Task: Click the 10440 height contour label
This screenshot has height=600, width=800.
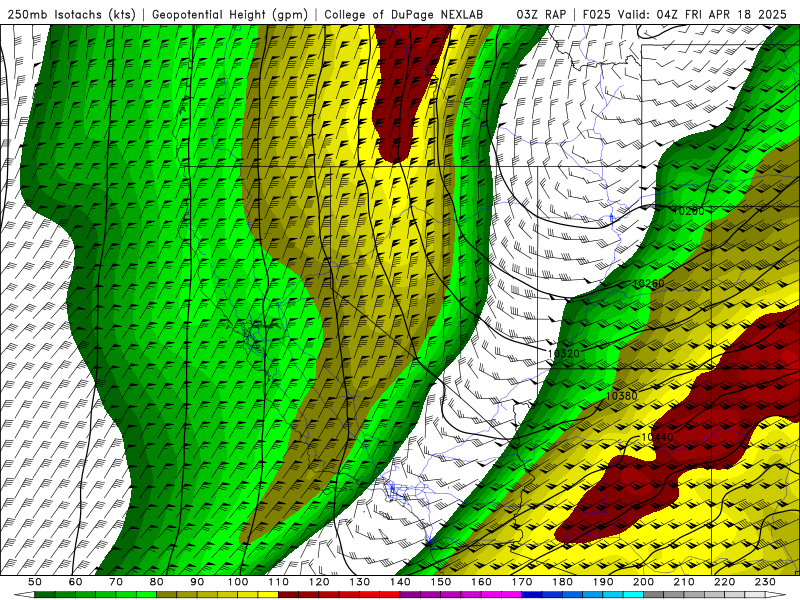Action: click(x=657, y=437)
